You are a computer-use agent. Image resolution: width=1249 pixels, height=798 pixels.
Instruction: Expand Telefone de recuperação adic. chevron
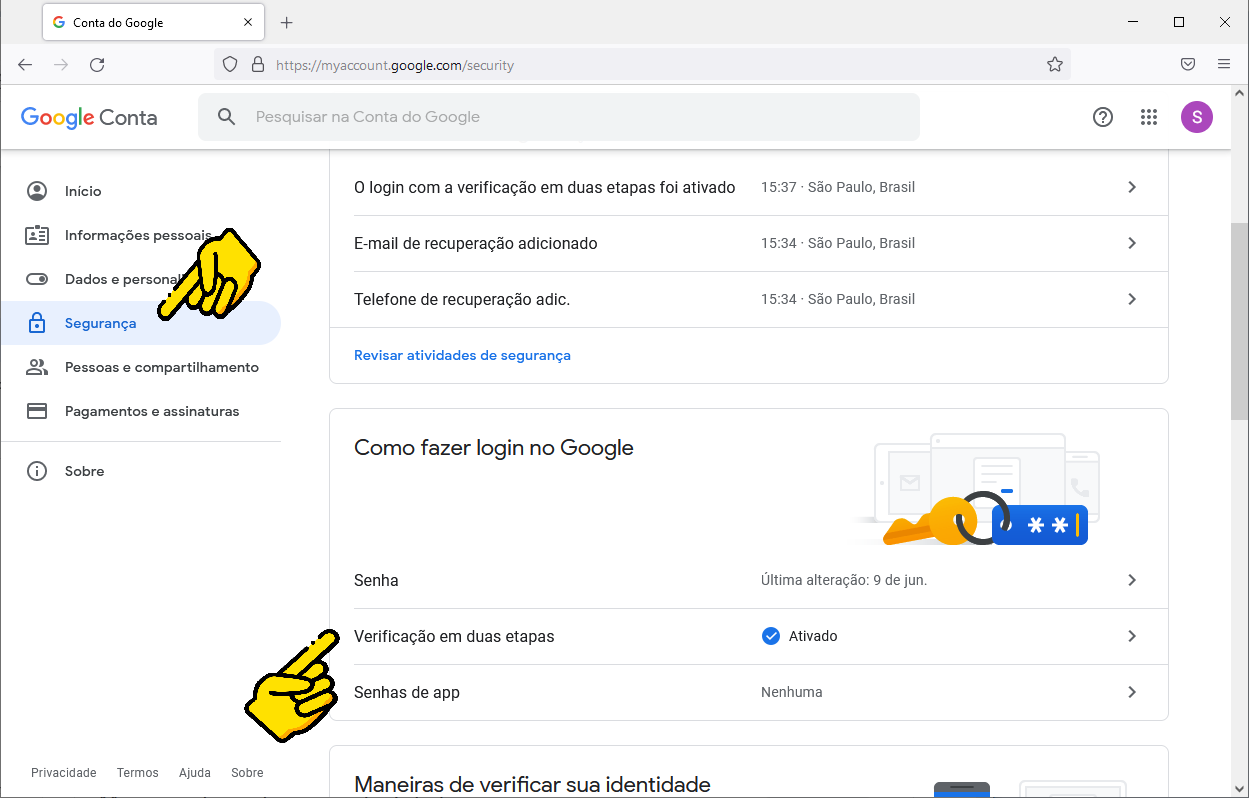(x=1132, y=299)
